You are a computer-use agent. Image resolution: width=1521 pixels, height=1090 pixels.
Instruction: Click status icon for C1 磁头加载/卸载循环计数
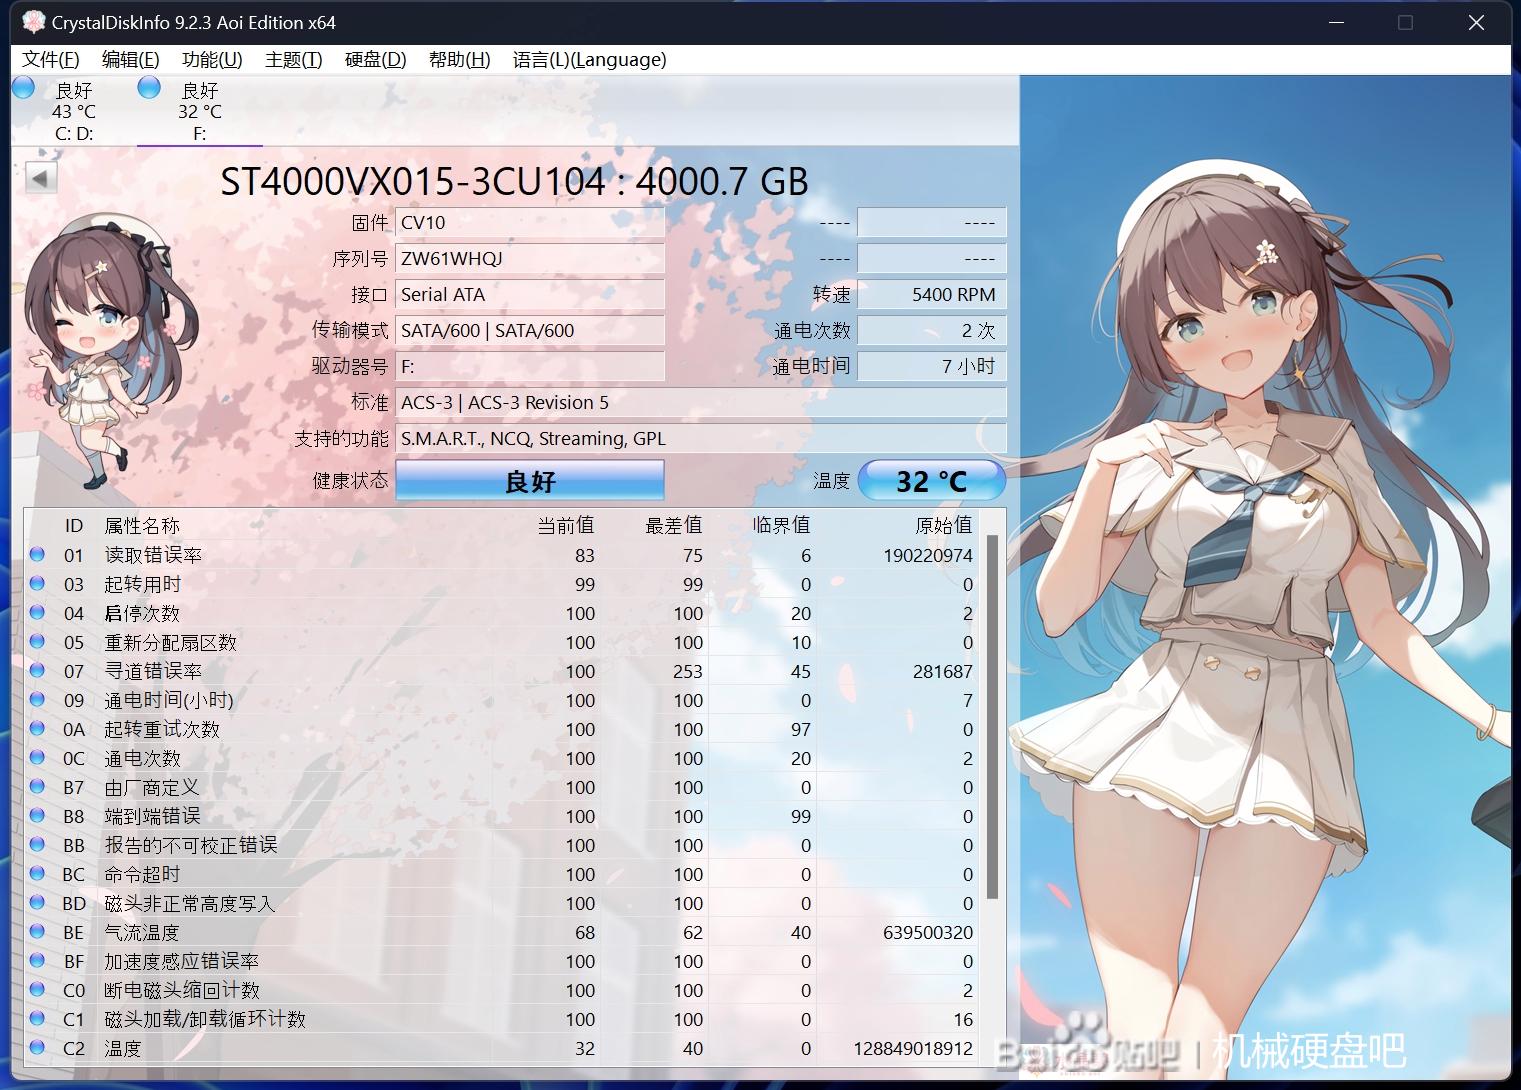(x=37, y=1018)
